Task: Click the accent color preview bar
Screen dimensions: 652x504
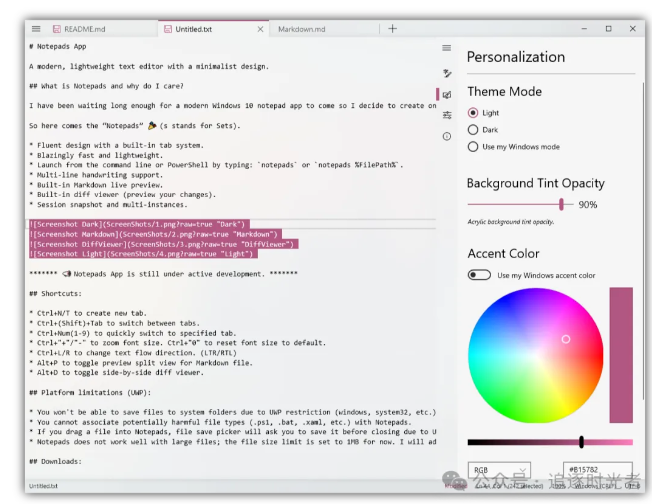Action: coord(621,355)
